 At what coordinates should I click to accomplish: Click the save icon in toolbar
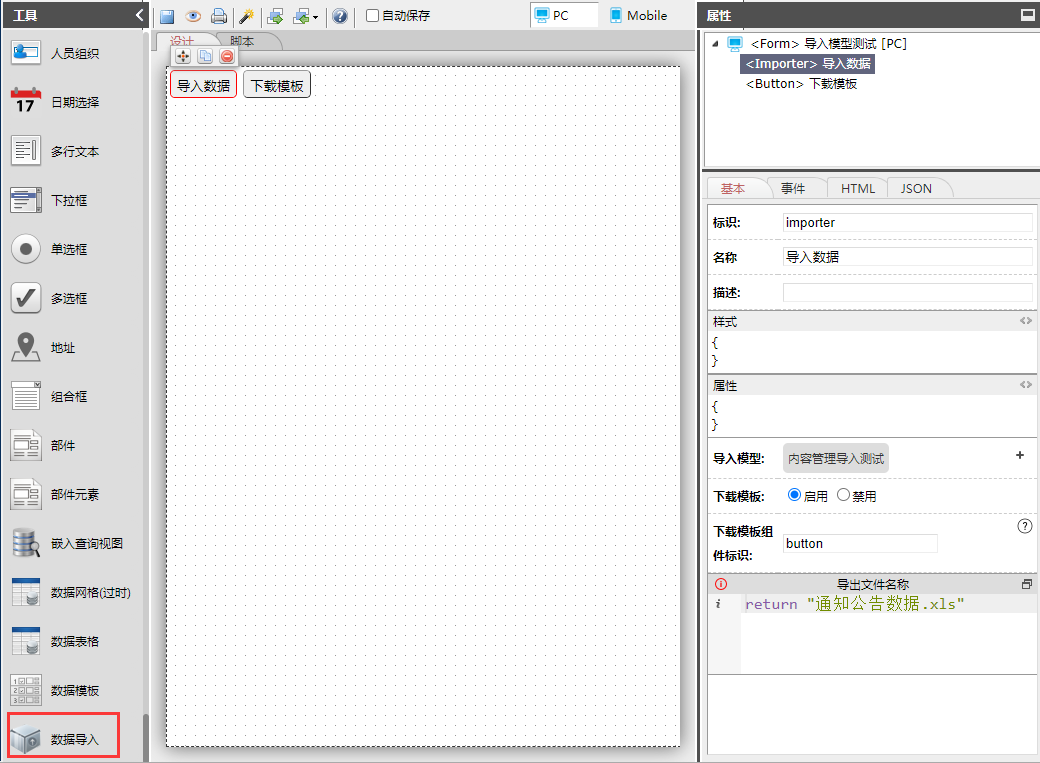click(x=168, y=16)
